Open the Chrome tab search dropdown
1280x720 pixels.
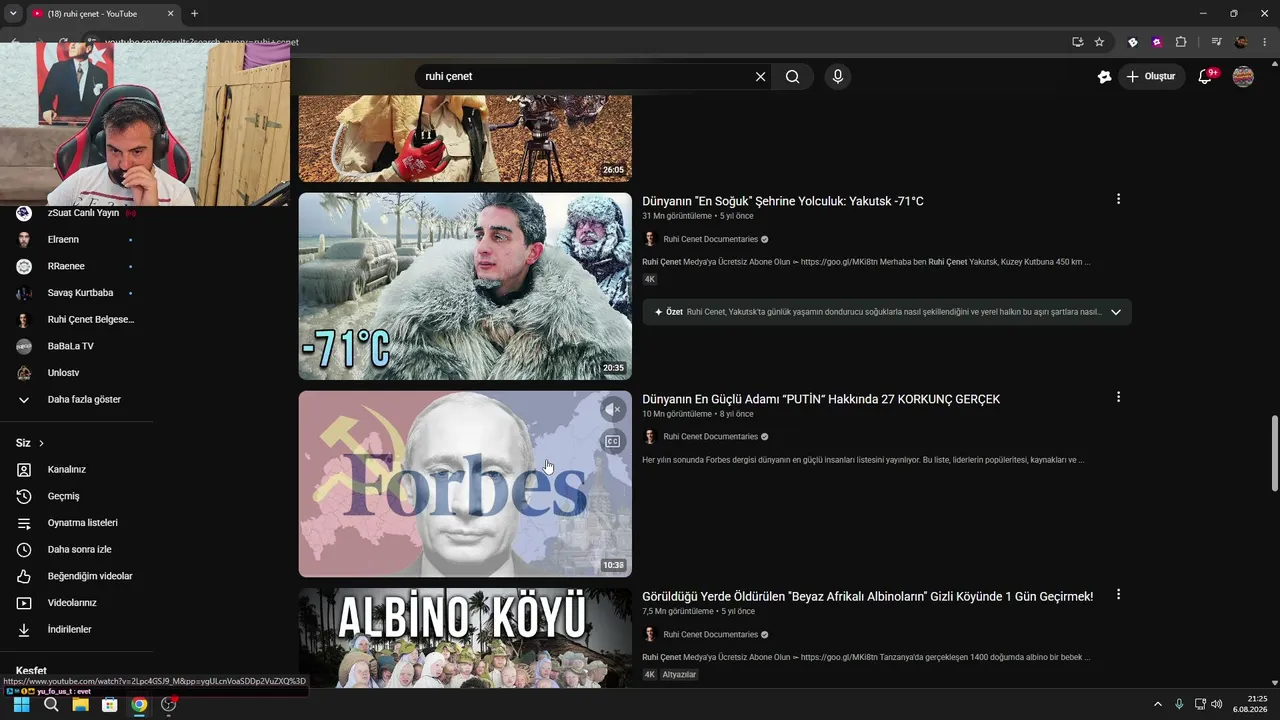click(13, 14)
